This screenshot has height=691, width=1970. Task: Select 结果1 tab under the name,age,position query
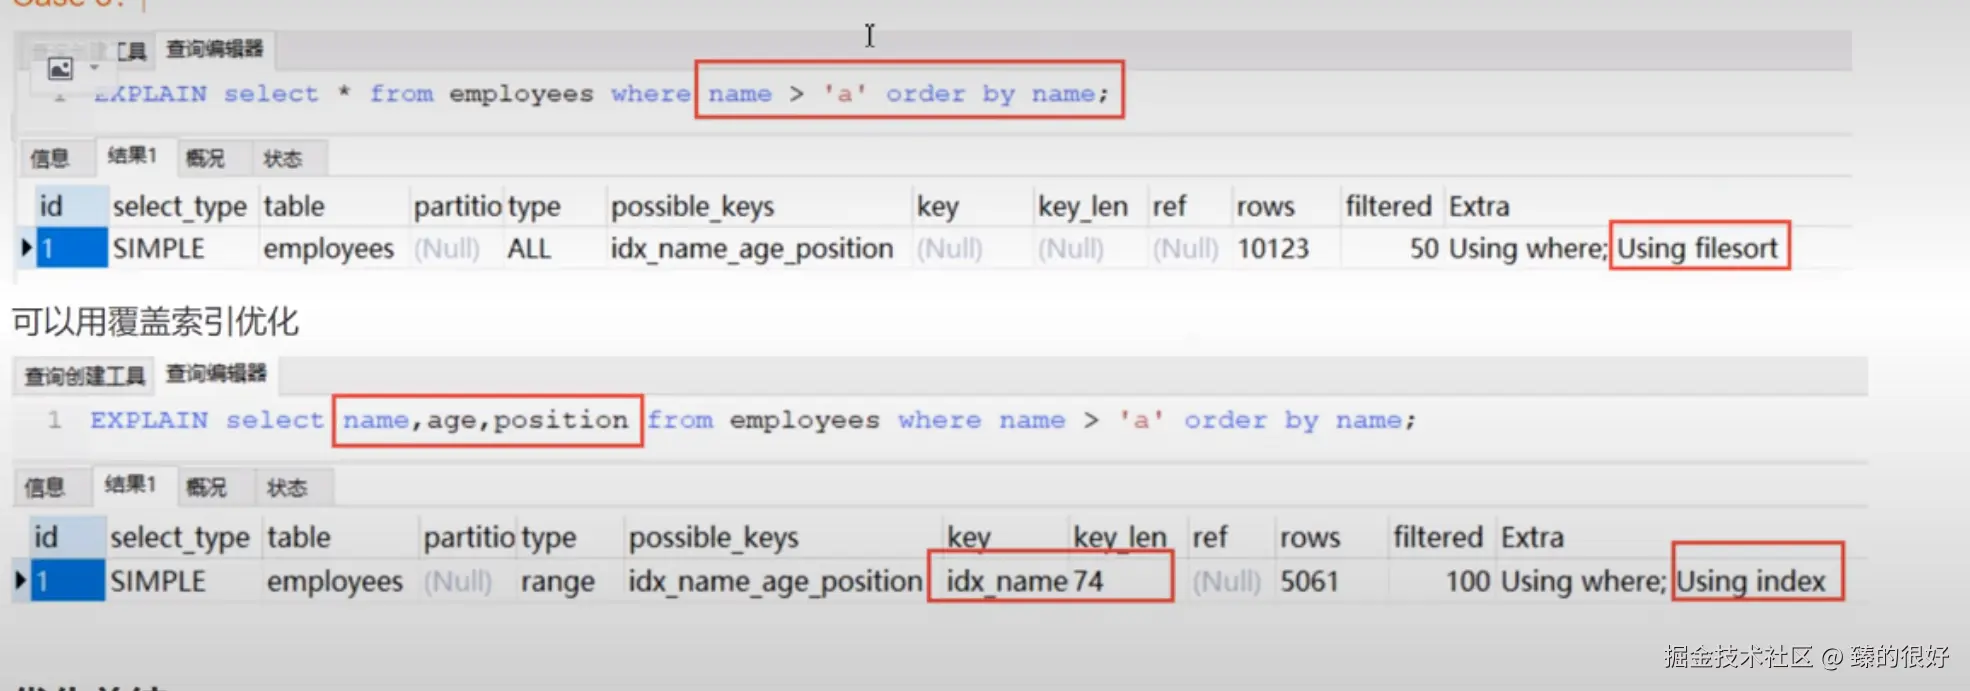point(131,484)
